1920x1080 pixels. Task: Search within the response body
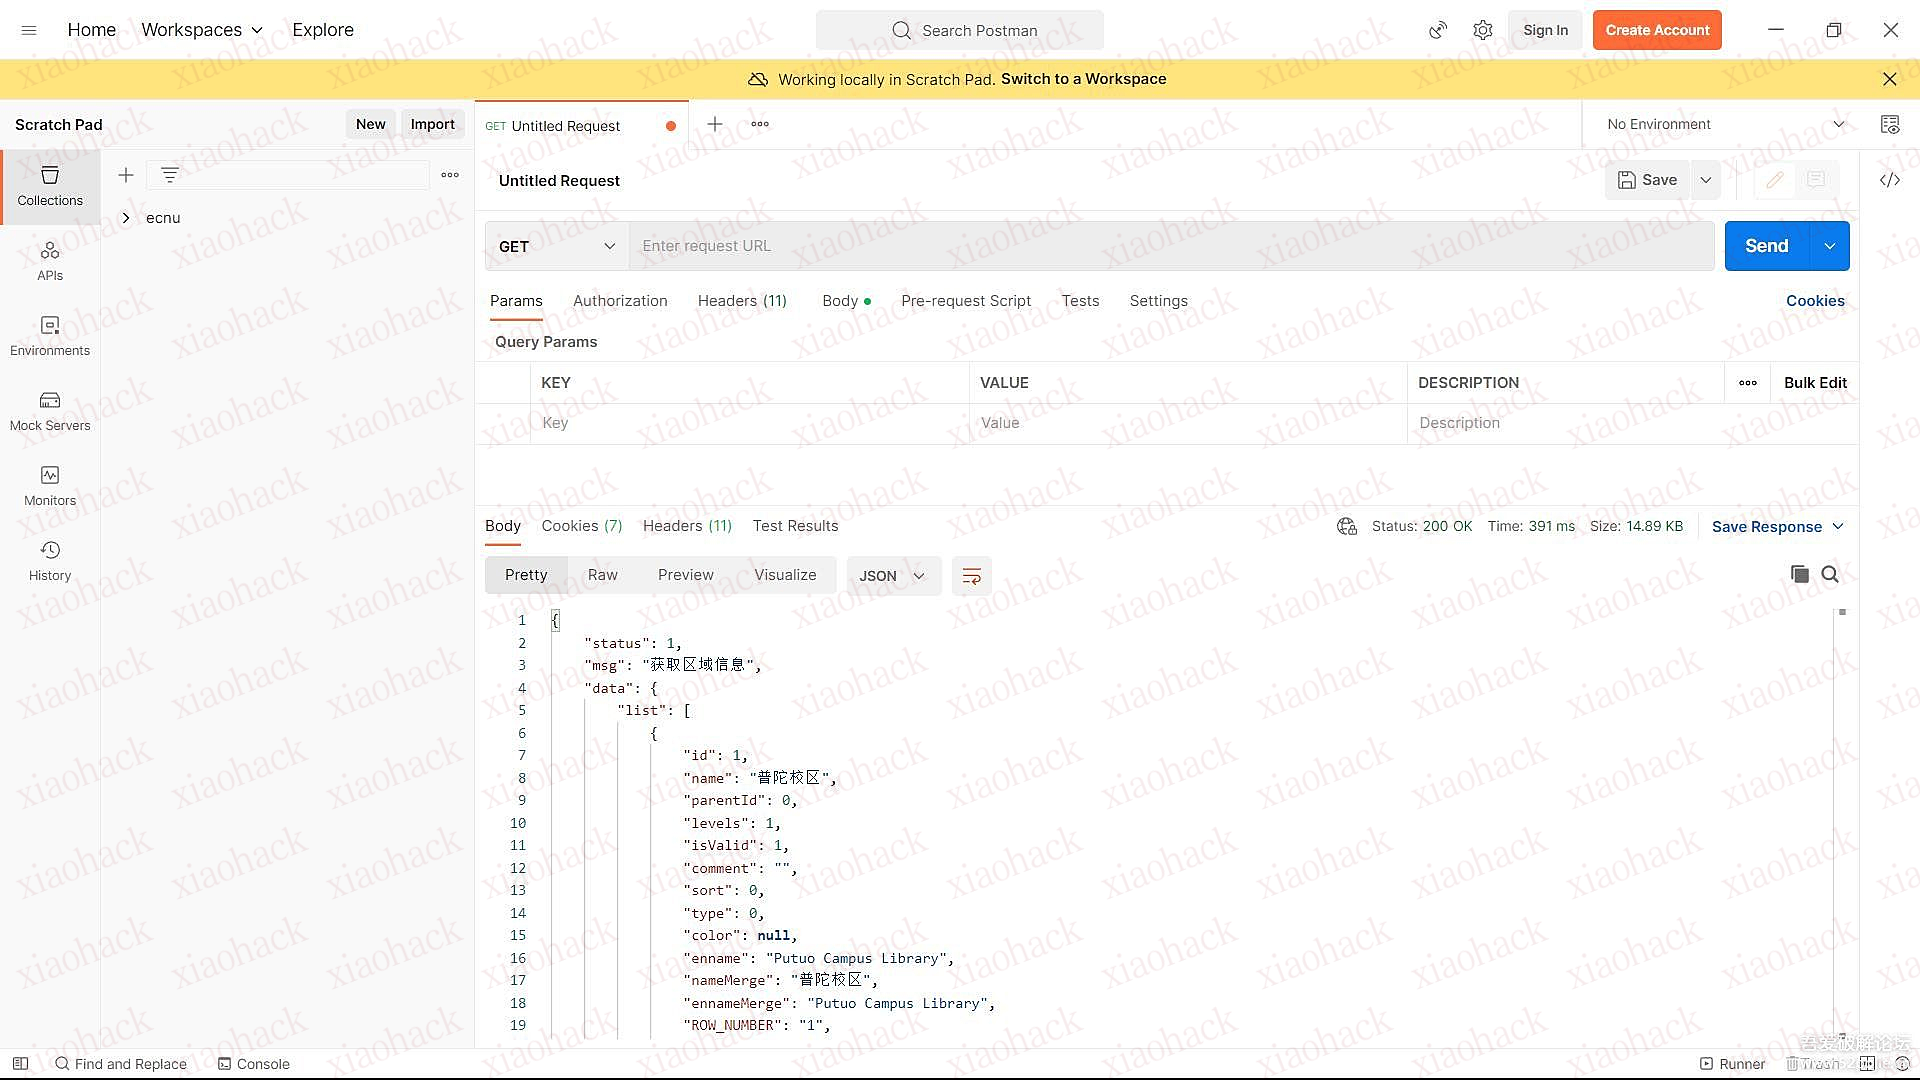(x=1830, y=574)
